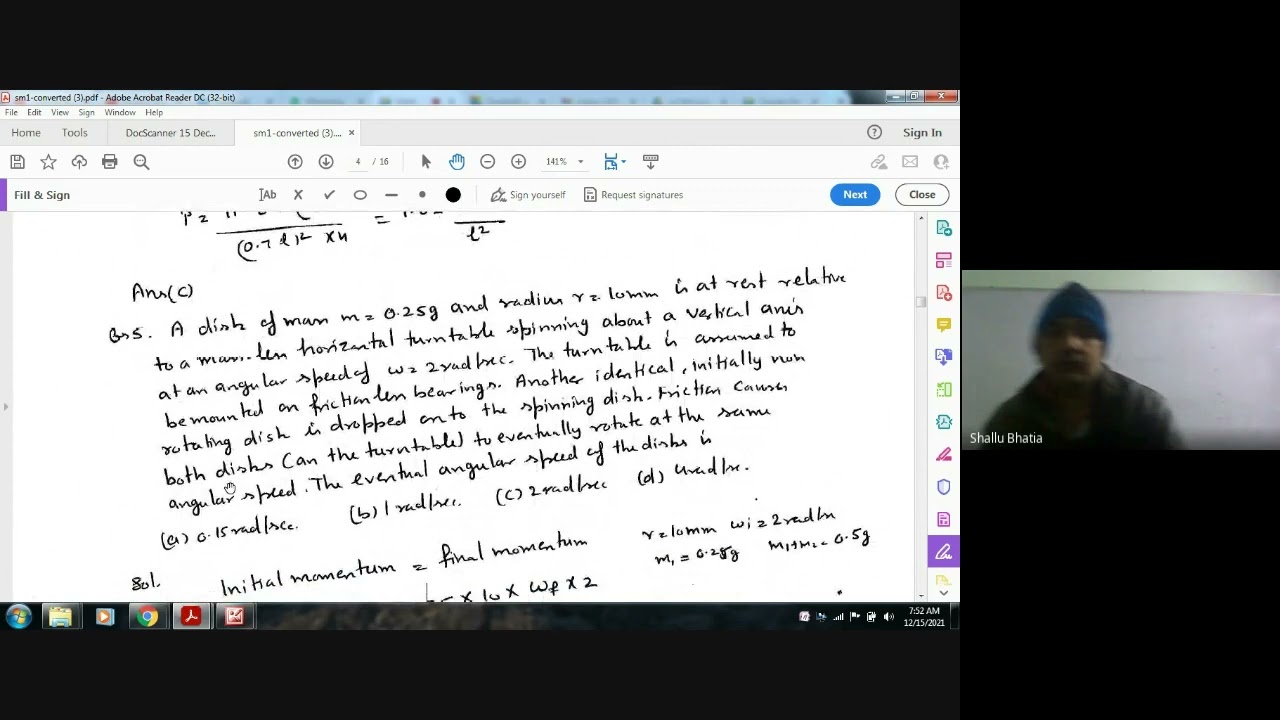Open Chrome from the taskbar

(147, 617)
